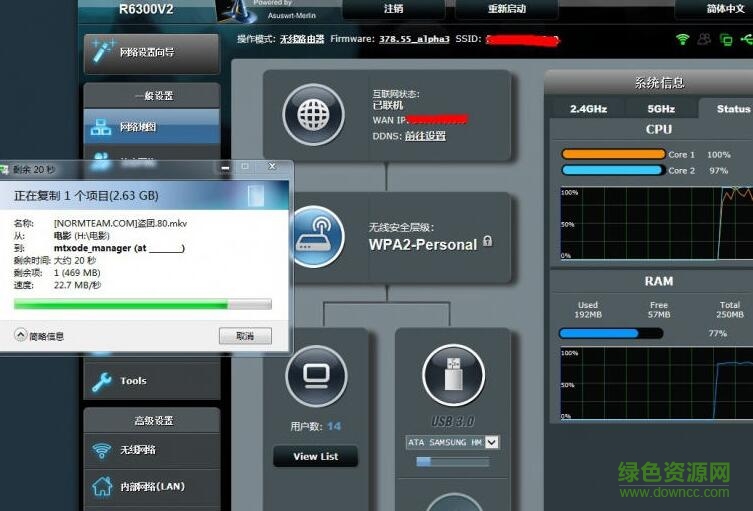Click the green file copy progress bar
Image resolution: width=753 pixels, height=511 pixels.
click(143, 304)
